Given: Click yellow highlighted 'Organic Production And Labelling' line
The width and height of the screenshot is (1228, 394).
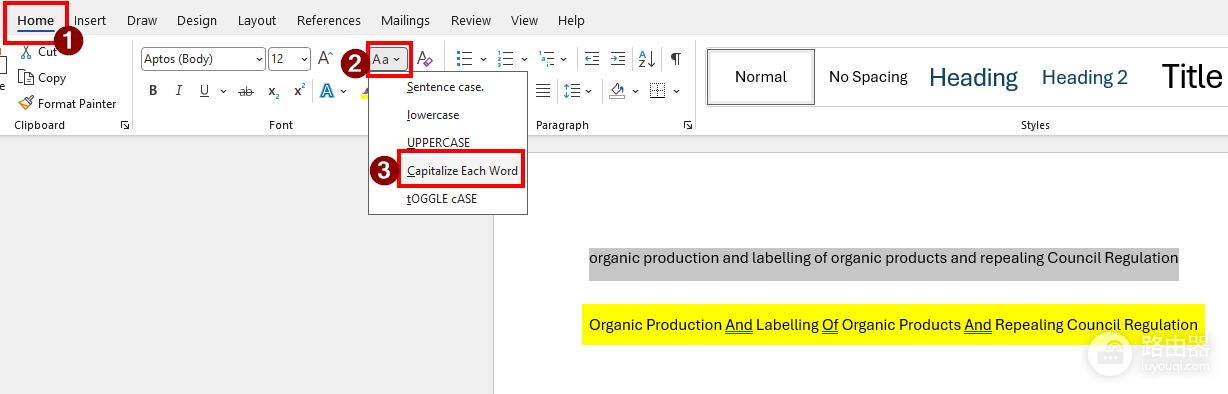Looking at the screenshot, I should pos(893,325).
